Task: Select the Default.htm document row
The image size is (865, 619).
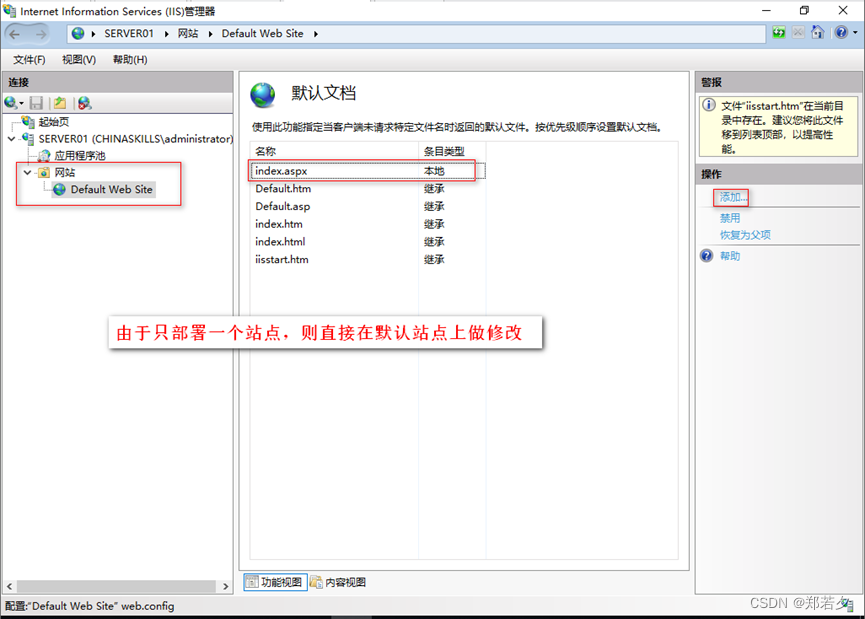Action: 368,189
